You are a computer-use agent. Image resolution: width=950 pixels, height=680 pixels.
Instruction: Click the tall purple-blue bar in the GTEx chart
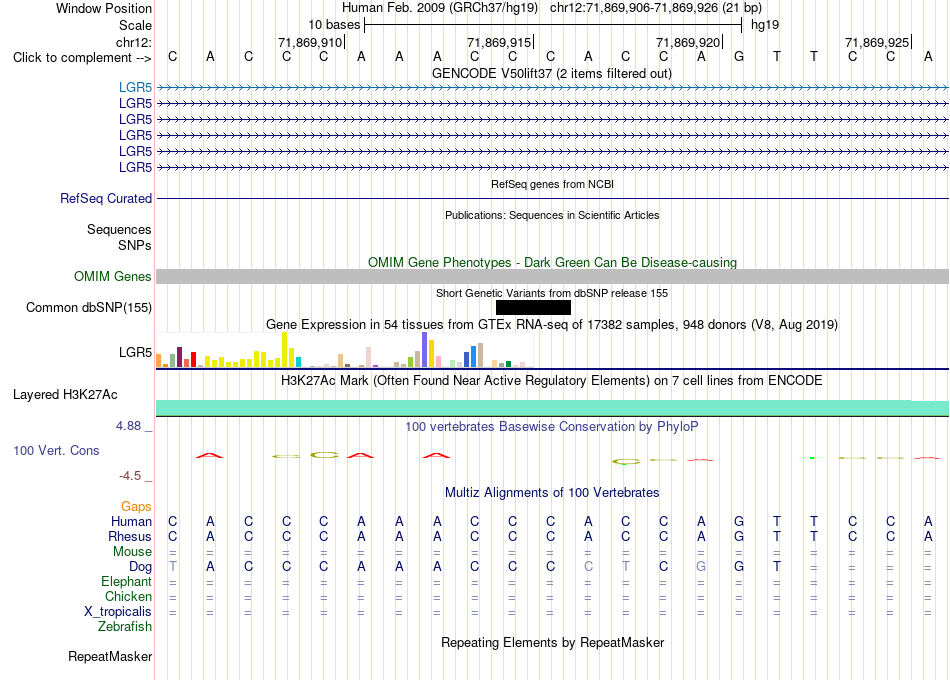coord(425,350)
